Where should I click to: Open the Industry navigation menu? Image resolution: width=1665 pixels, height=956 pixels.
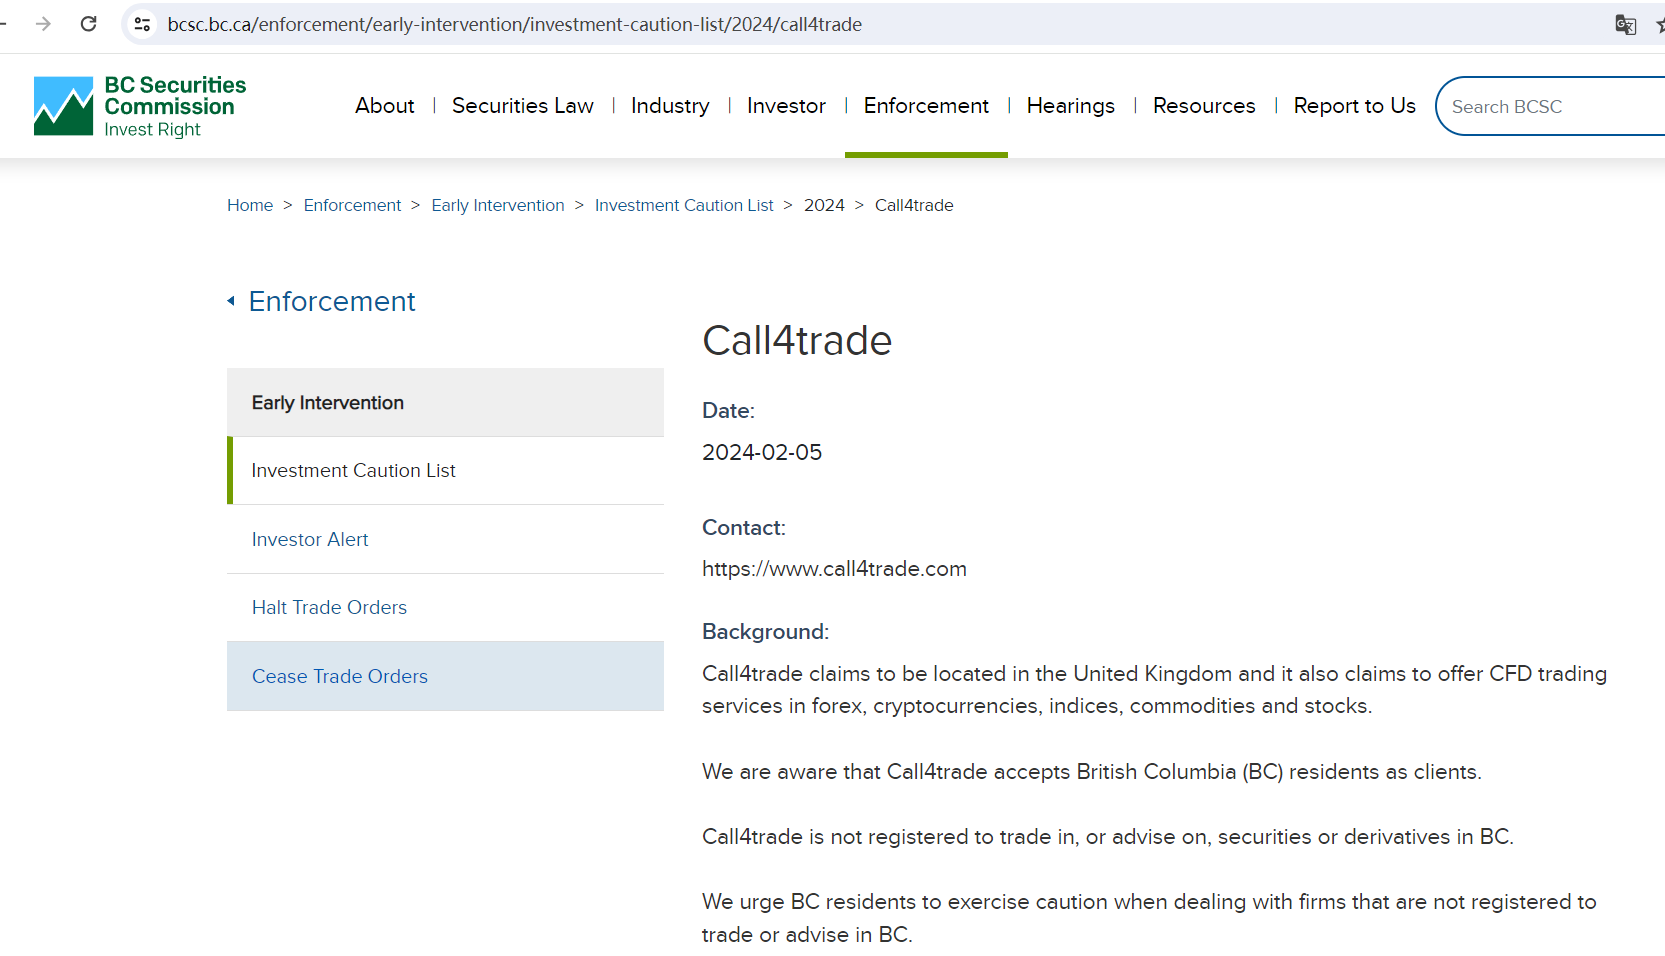coord(669,106)
